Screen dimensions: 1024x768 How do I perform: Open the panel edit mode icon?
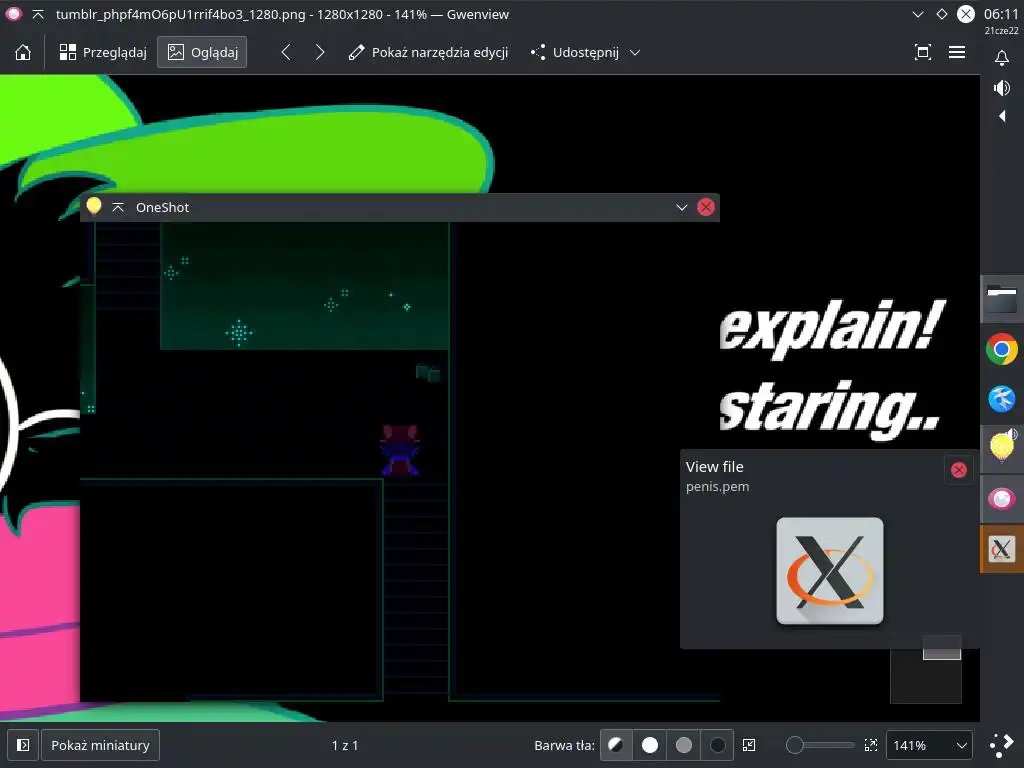point(1002,745)
